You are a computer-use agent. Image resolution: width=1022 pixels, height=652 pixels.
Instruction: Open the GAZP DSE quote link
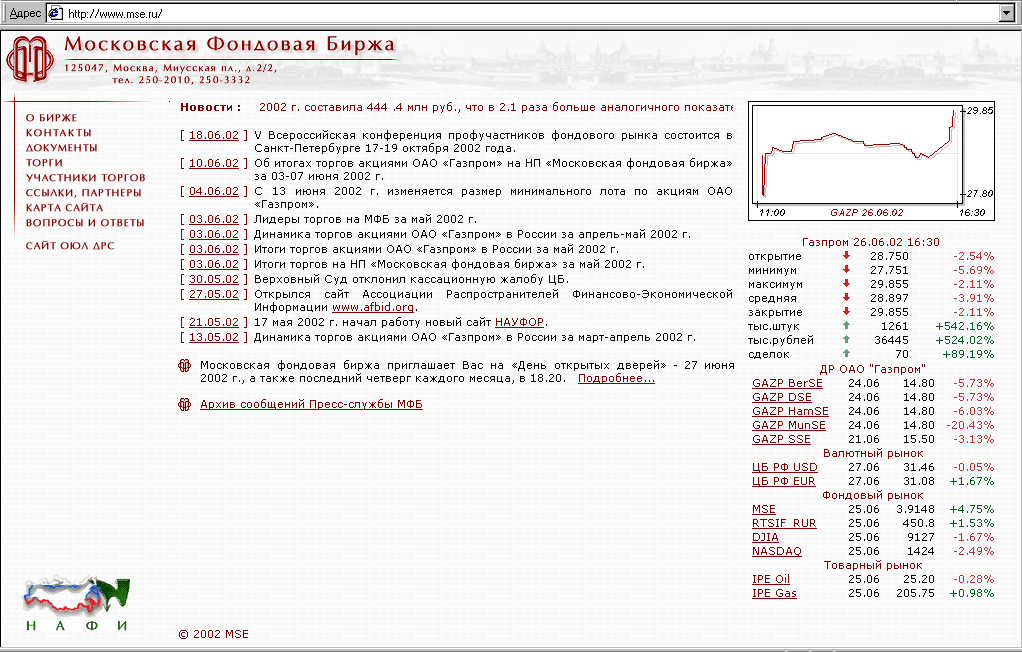(781, 398)
